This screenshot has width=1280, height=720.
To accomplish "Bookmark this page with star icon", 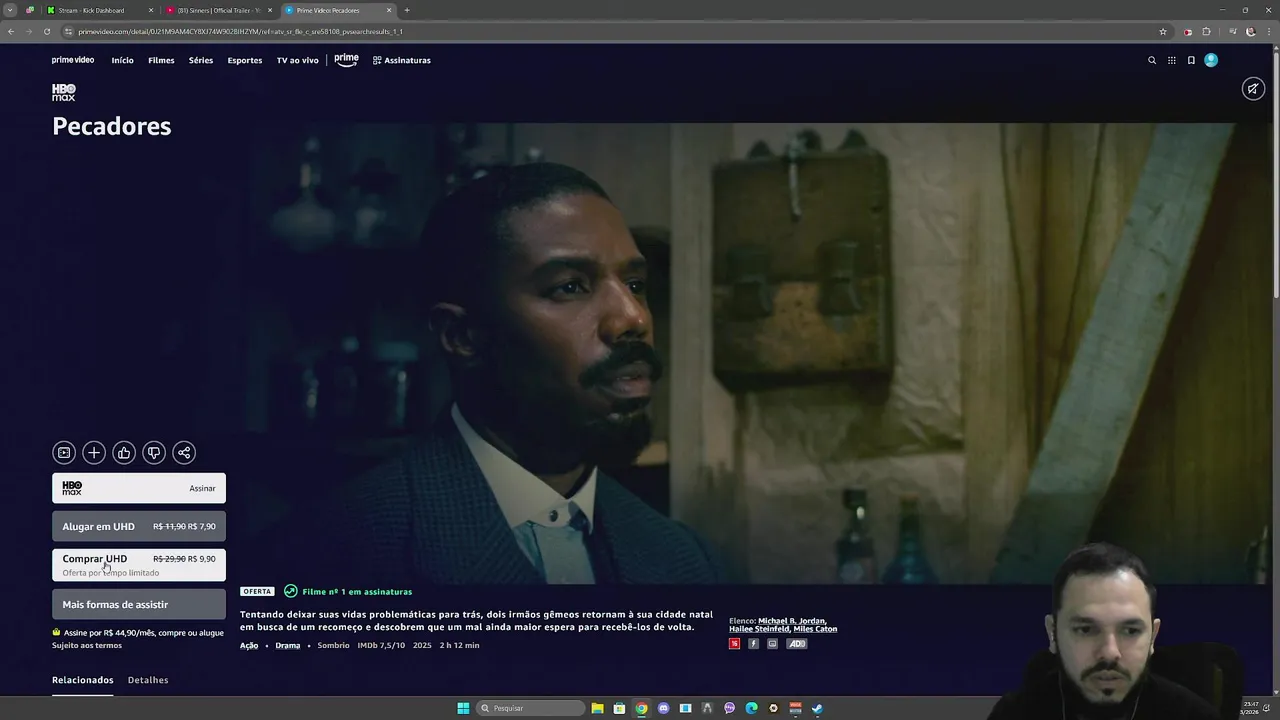I will pos(1163,31).
